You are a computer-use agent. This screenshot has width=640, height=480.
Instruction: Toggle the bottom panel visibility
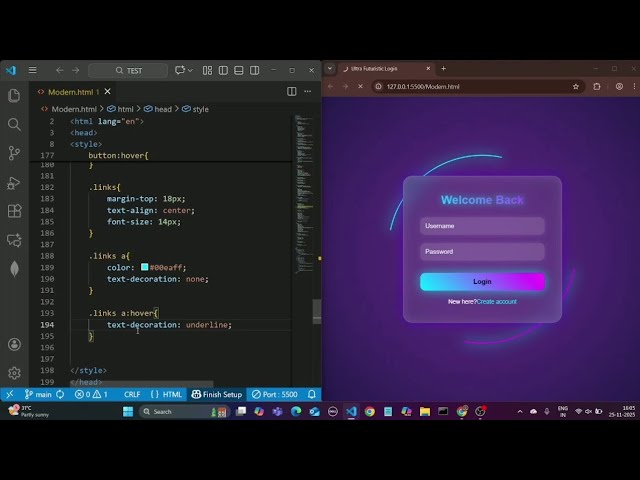coord(239,70)
